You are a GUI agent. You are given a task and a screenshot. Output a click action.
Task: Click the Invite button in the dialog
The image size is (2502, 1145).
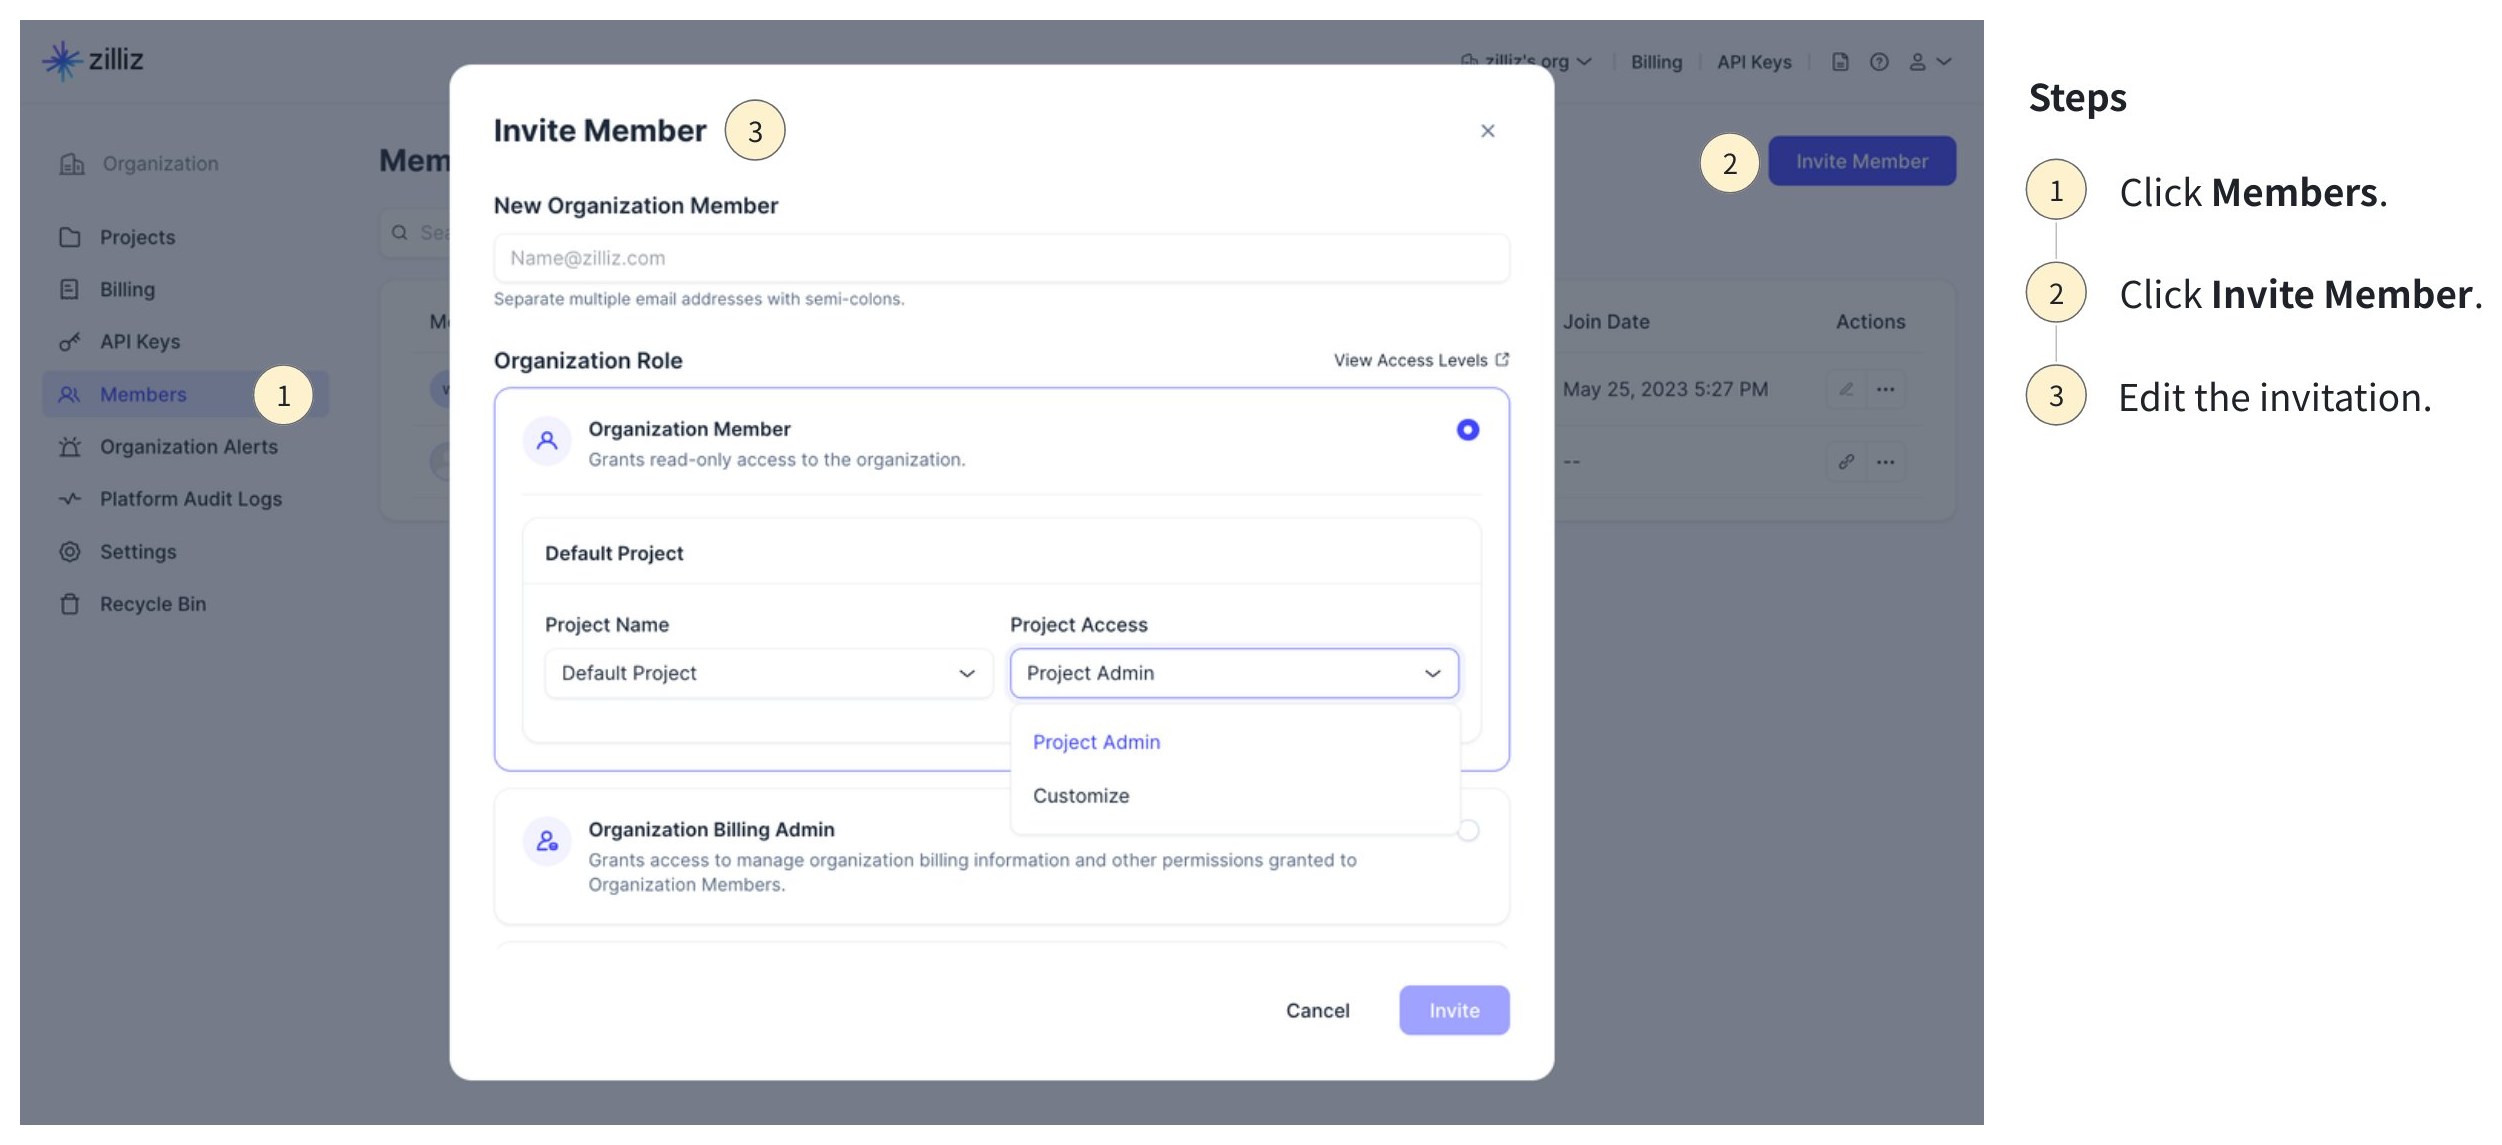click(1453, 1010)
